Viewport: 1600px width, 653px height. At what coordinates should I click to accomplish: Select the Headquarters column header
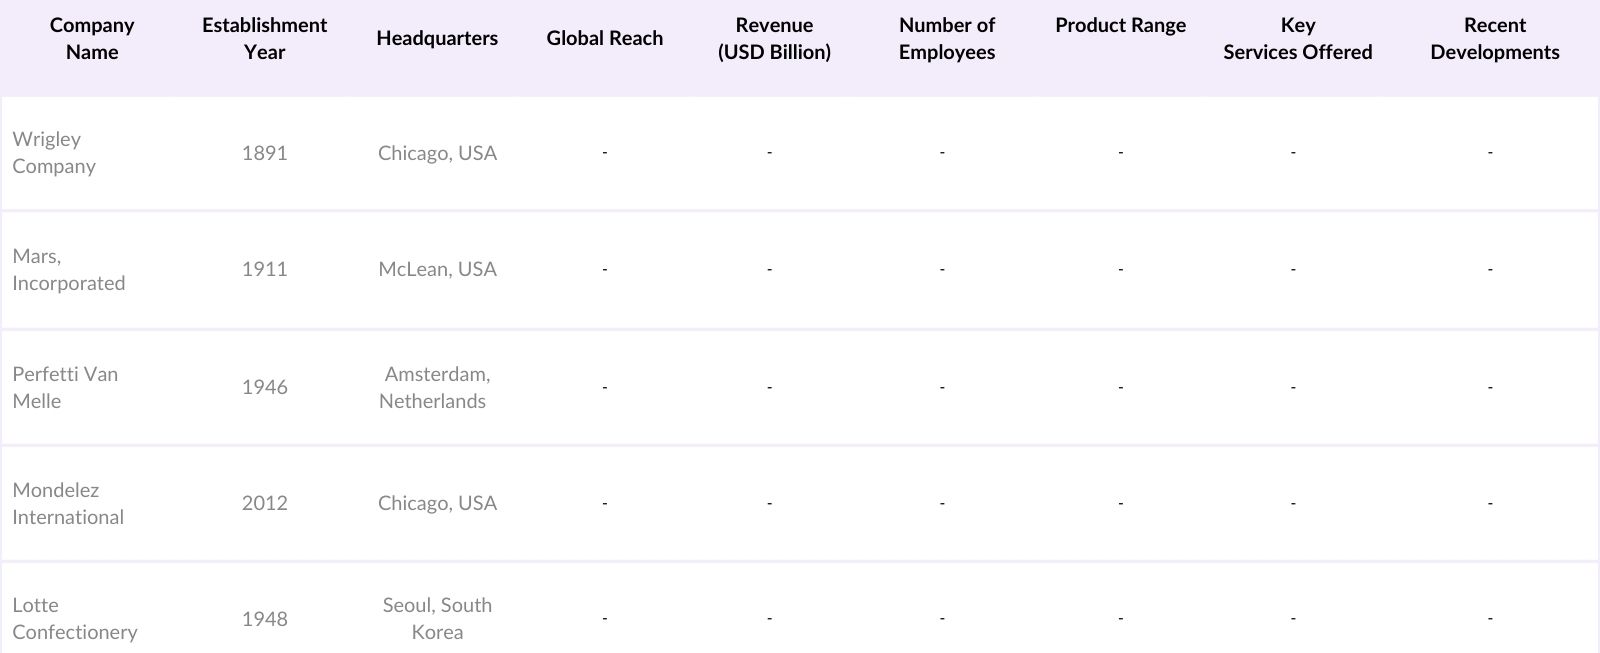[437, 39]
